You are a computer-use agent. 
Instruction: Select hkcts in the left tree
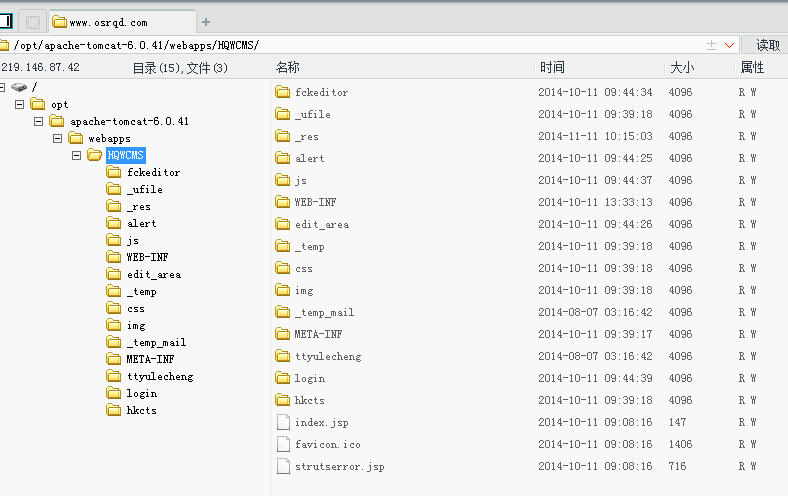(x=142, y=410)
